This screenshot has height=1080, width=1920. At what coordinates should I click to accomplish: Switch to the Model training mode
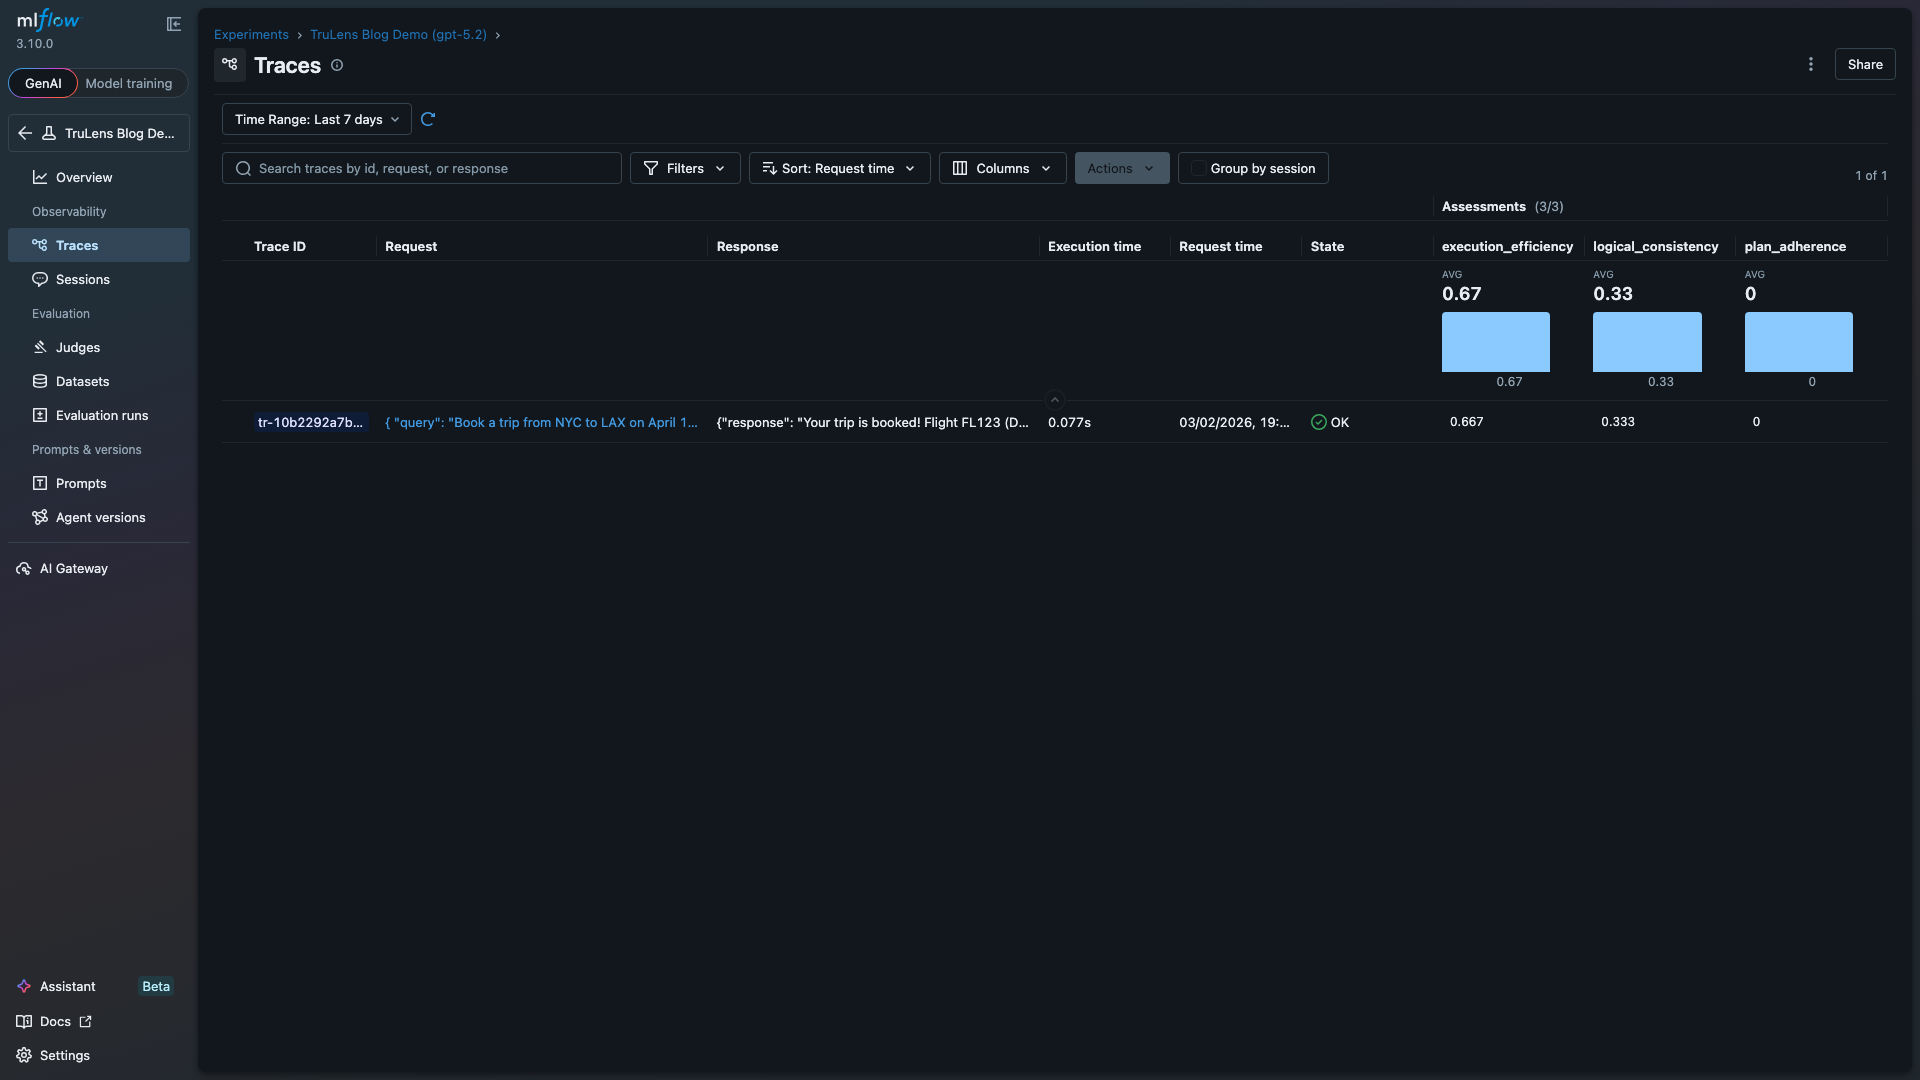129,83
